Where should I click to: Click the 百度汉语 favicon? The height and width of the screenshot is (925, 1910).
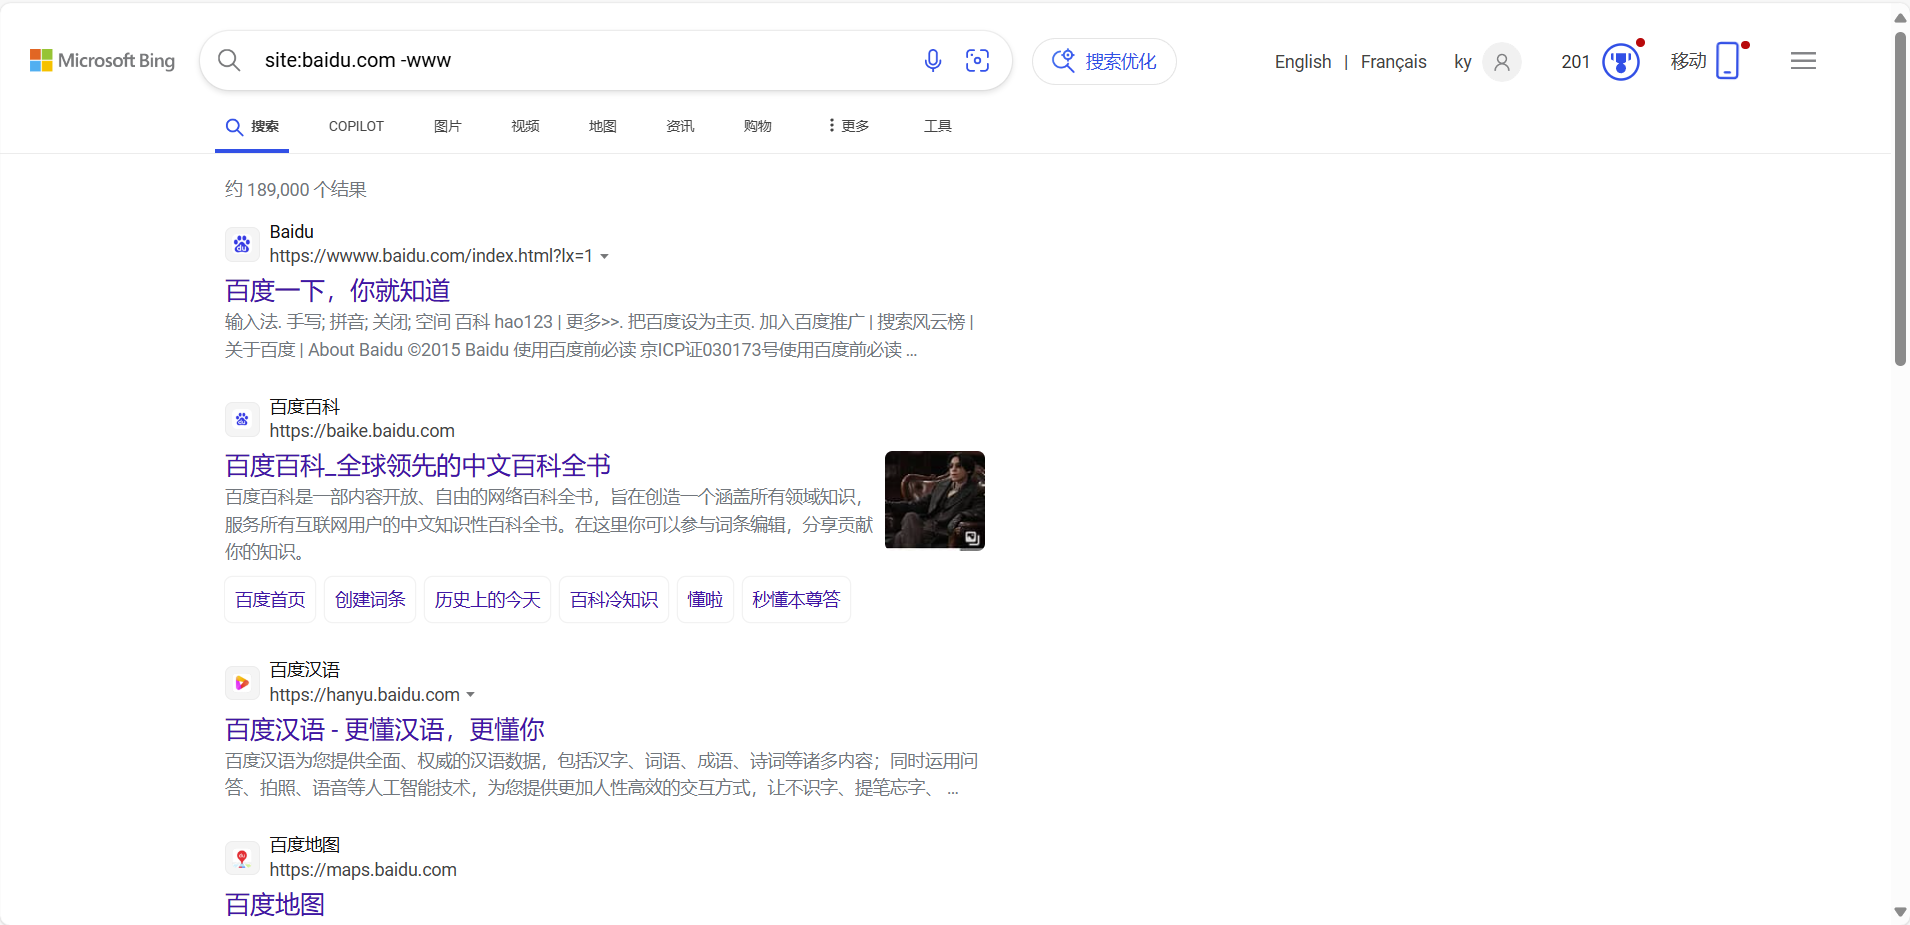pyautogui.click(x=242, y=683)
